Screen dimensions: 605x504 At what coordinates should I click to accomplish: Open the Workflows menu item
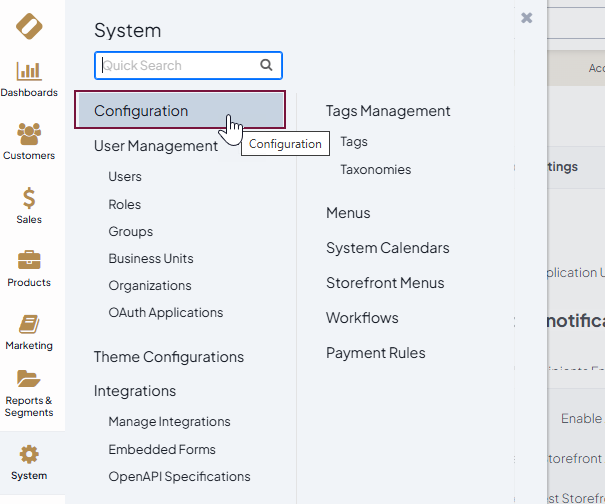click(x=362, y=318)
